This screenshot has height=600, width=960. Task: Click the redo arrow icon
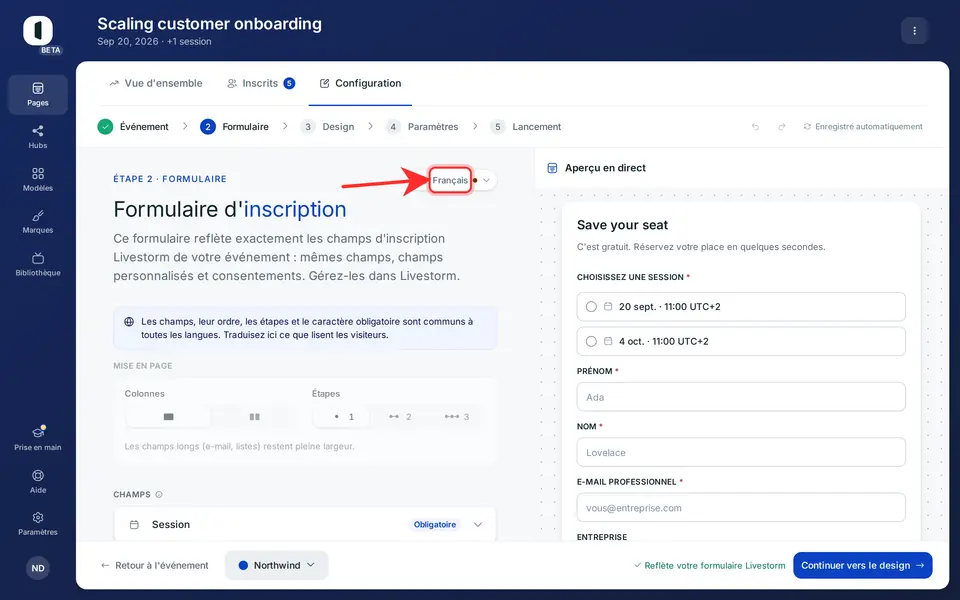click(782, 127)
